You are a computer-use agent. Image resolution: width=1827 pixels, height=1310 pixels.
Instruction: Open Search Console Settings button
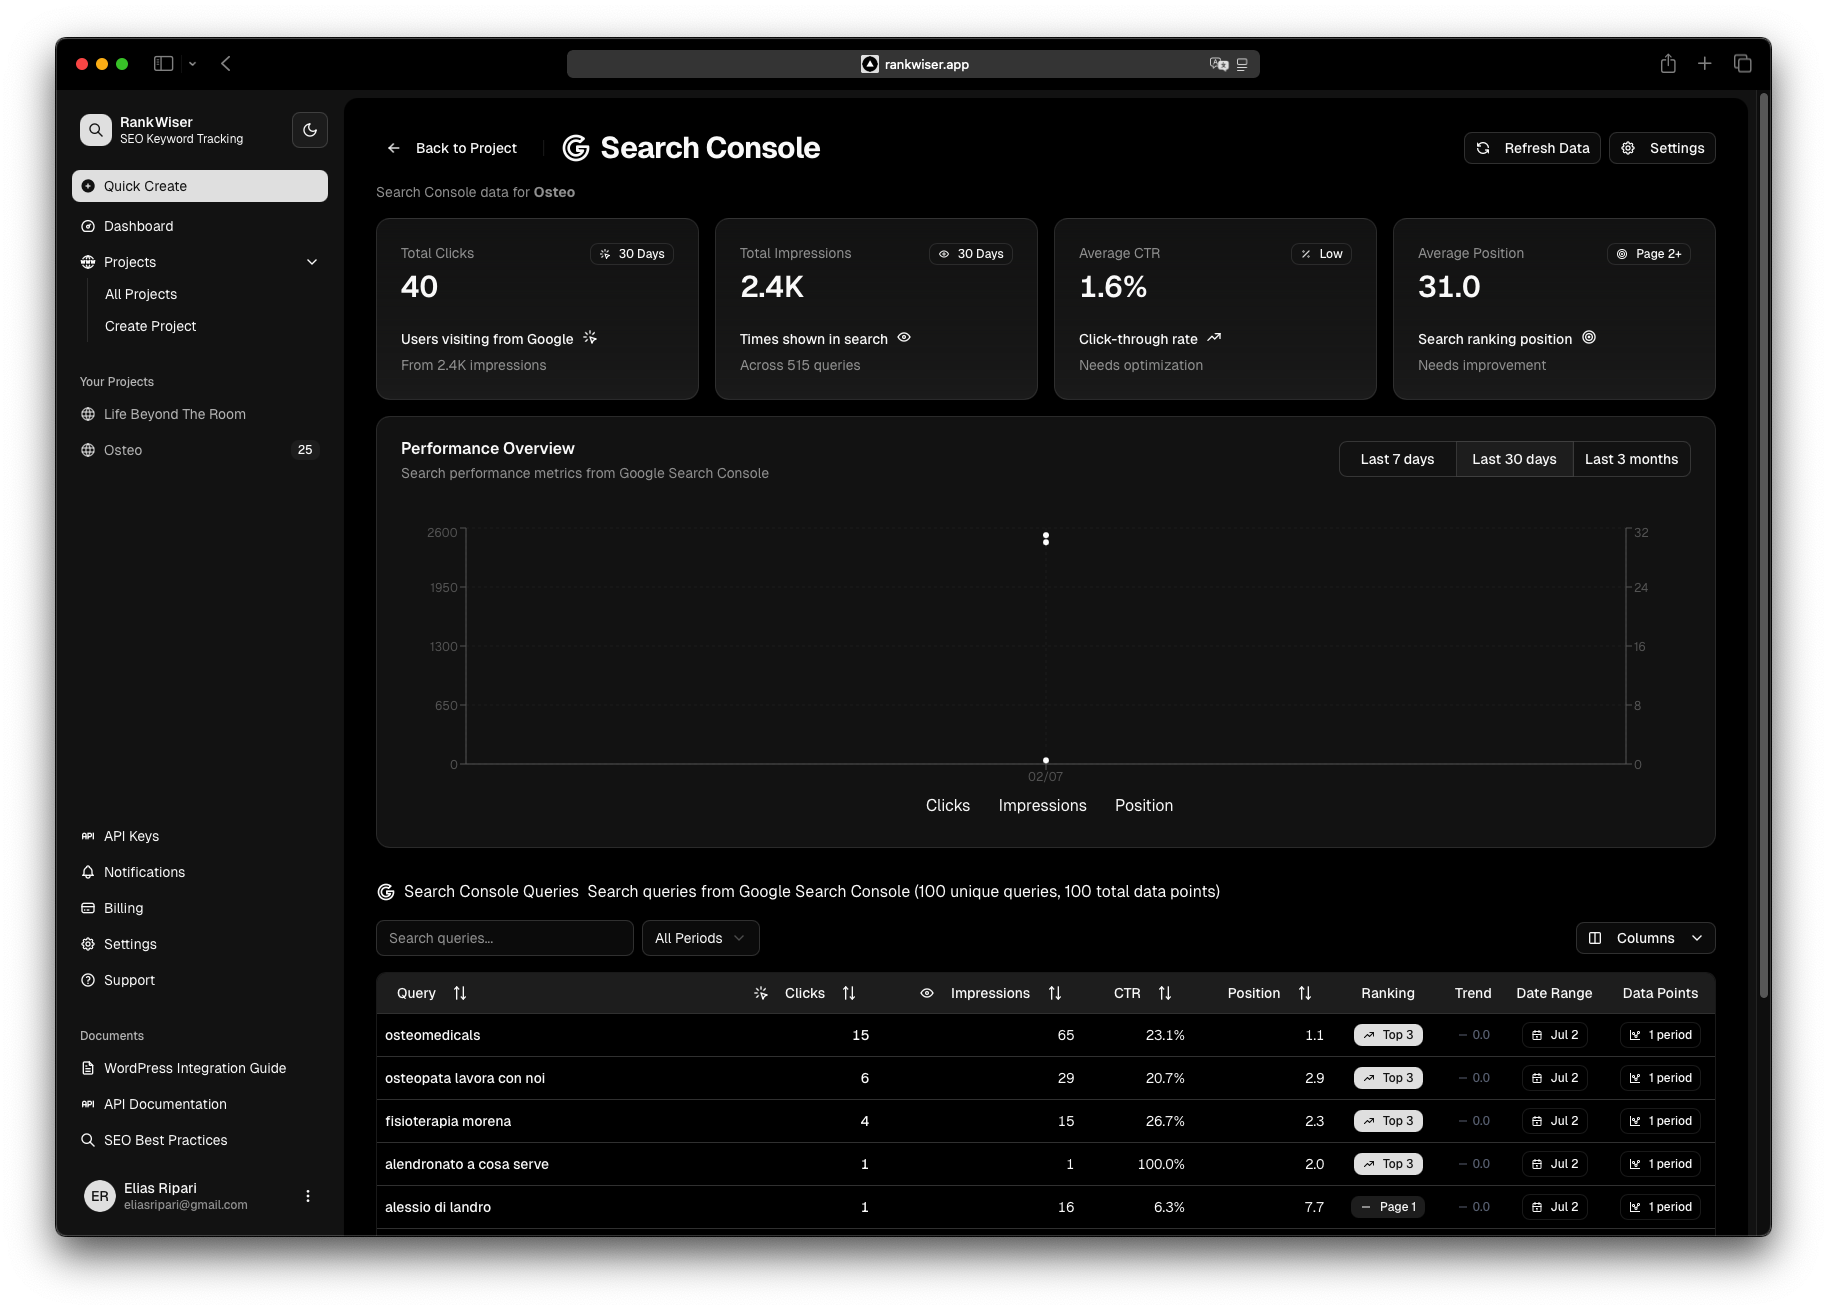(1662, 148)
